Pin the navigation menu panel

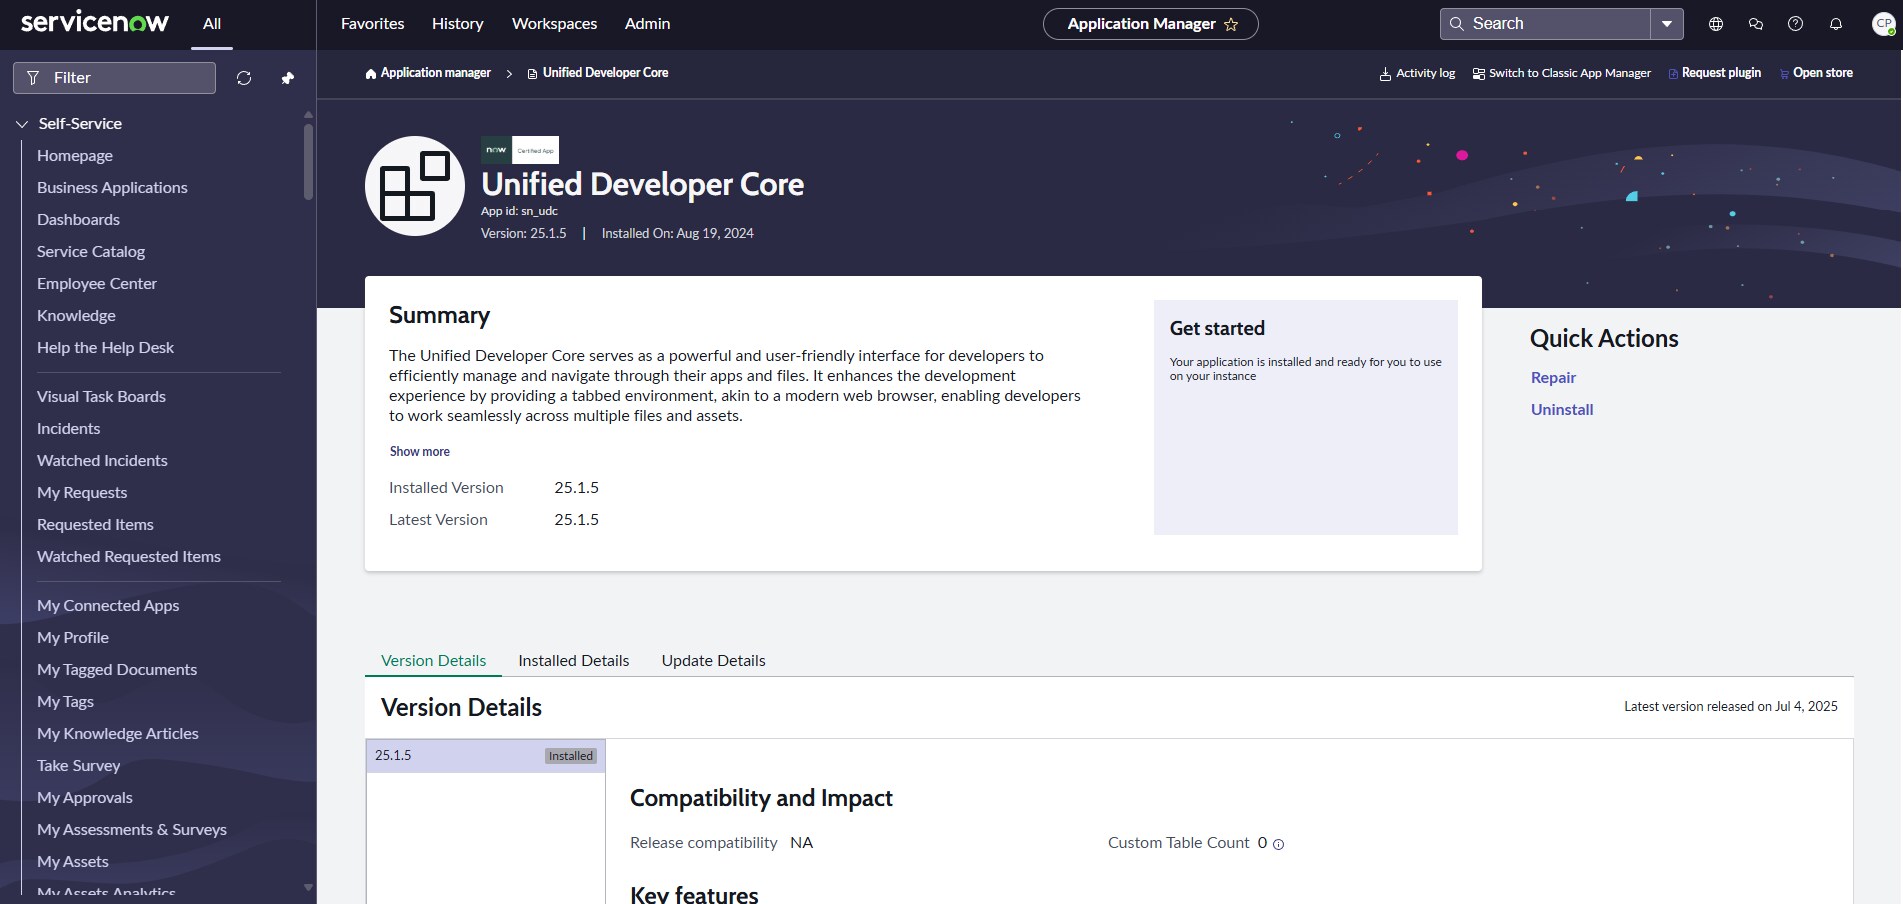click(x=288, y=78)
